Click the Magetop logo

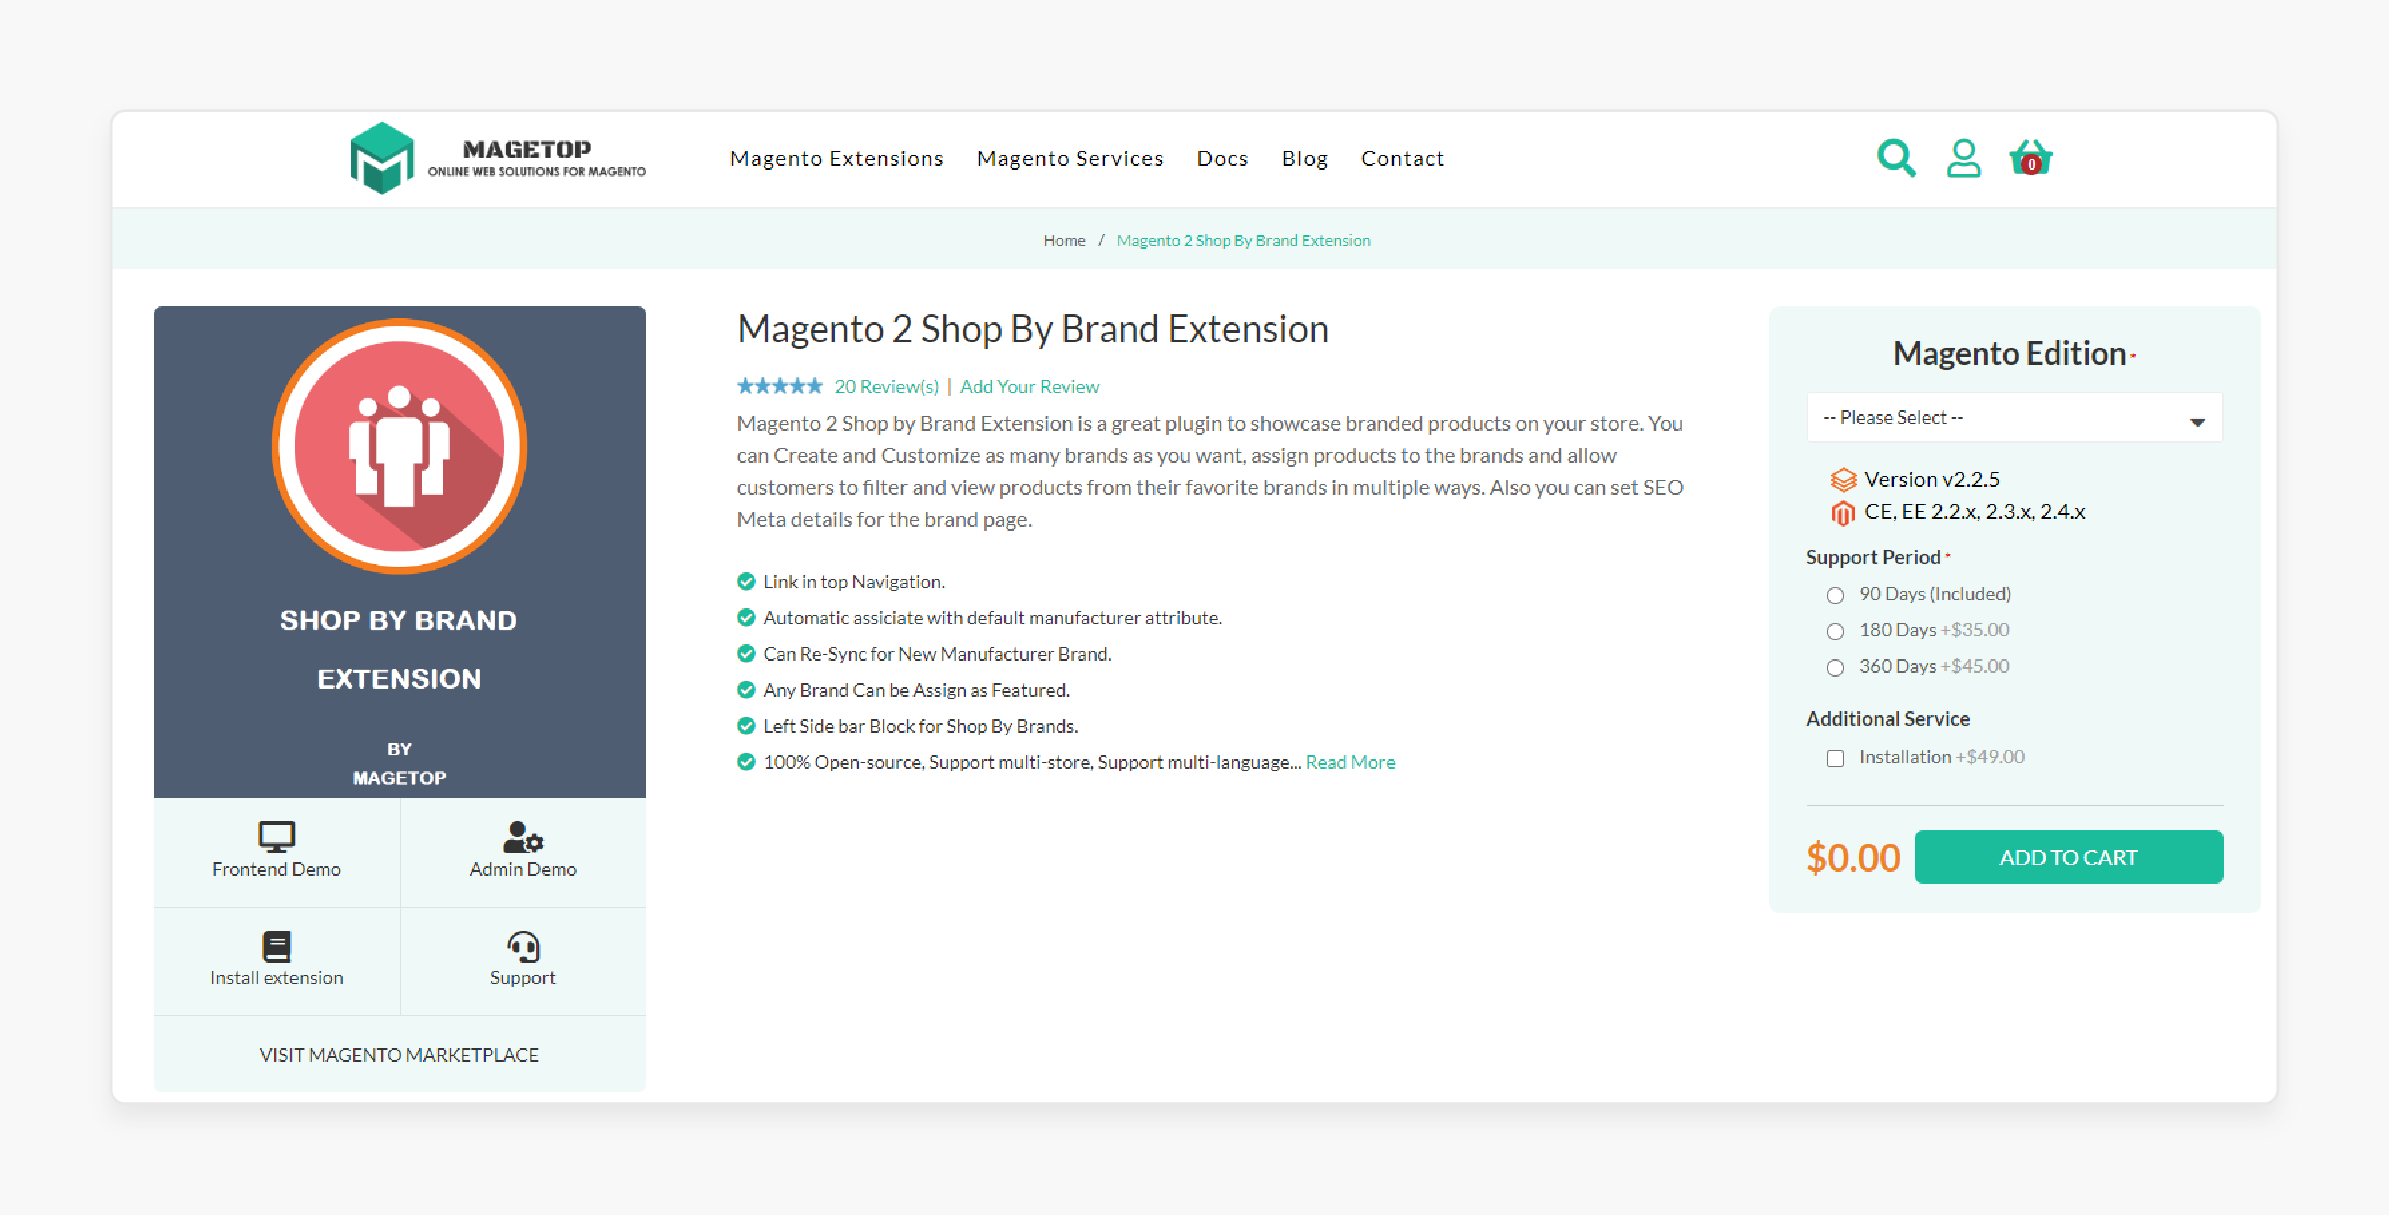tap(498, 159)
